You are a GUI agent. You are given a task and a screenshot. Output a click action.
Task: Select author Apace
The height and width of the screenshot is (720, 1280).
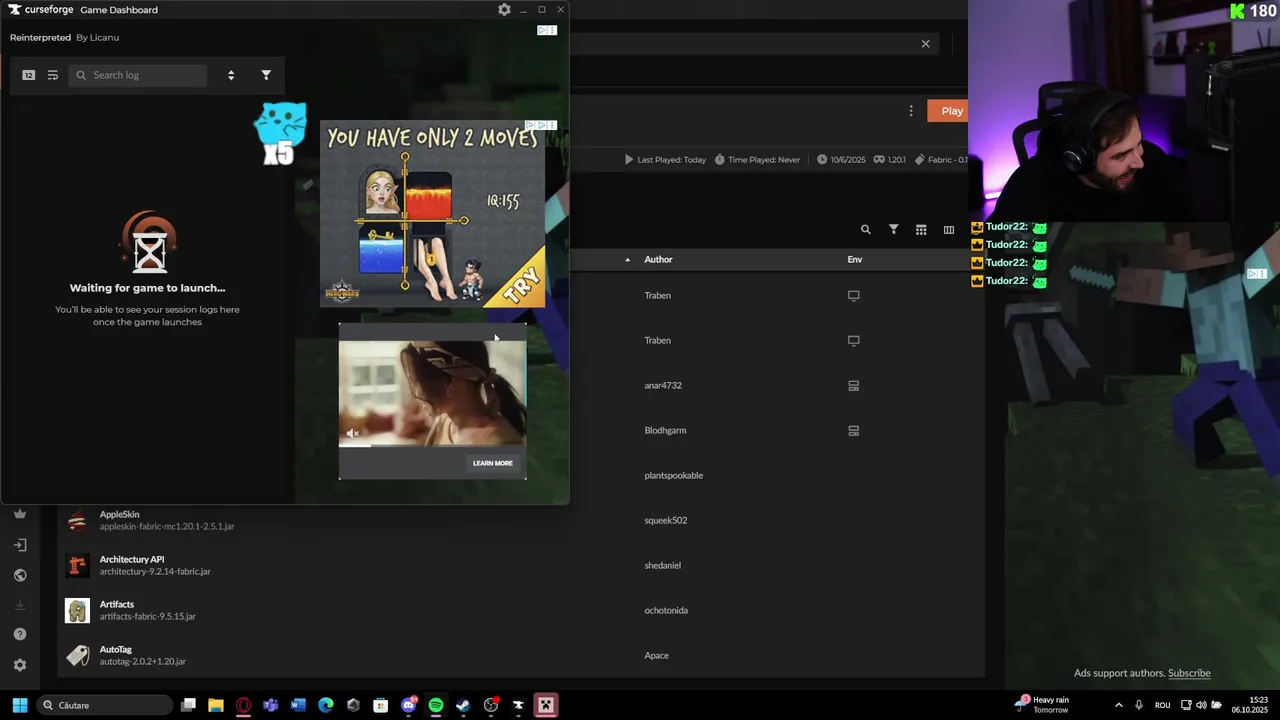[656, 656]
